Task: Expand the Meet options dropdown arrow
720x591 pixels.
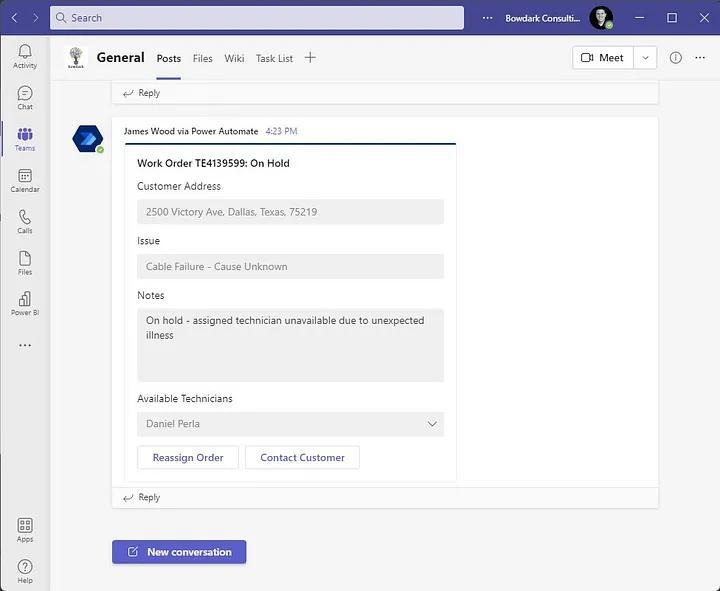Action: pyautogui.click(x=645, y=58)
